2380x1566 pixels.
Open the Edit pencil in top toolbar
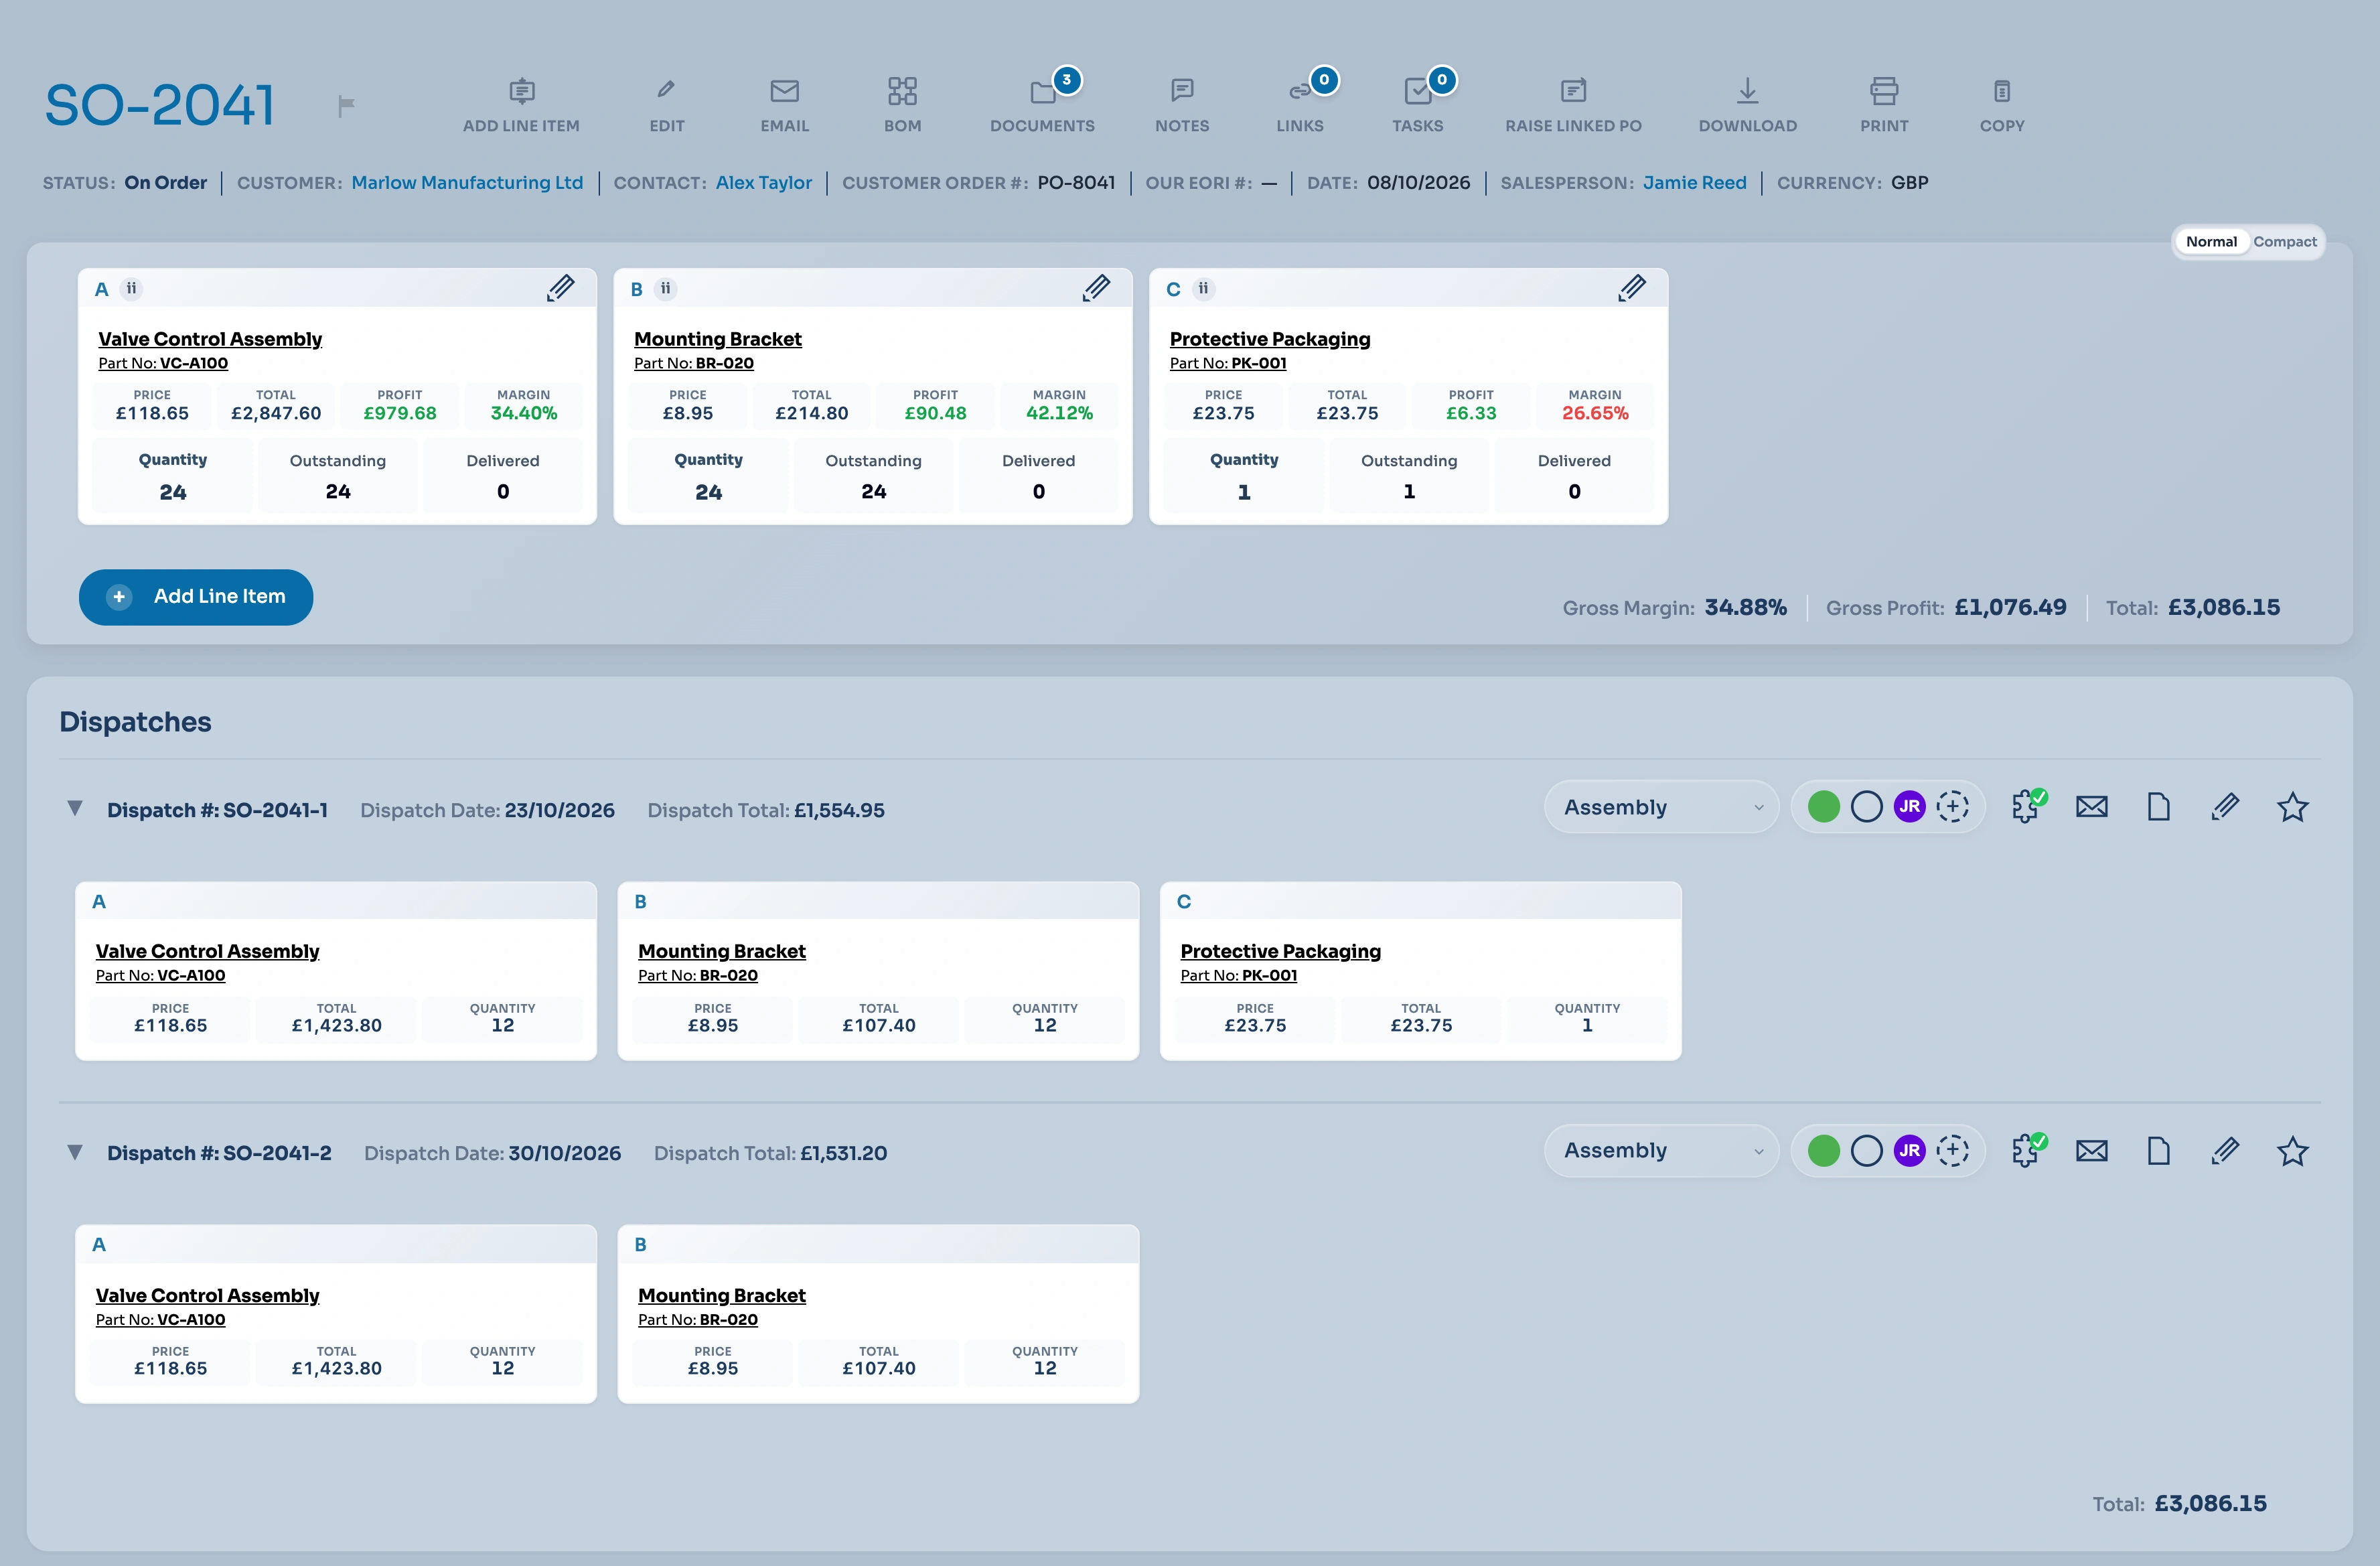[x=666, y=90]
